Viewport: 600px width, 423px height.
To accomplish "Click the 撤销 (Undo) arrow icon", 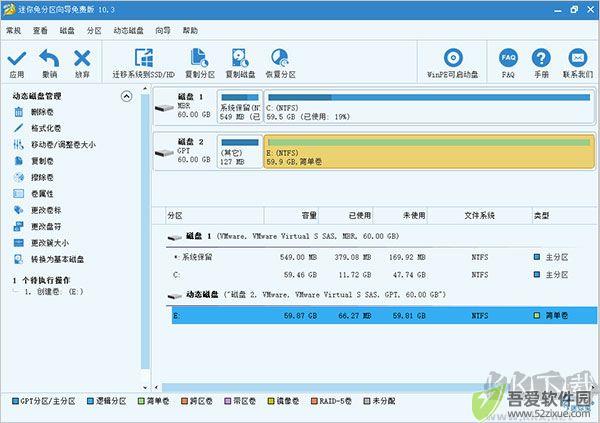I will click(x=49, y=58).
